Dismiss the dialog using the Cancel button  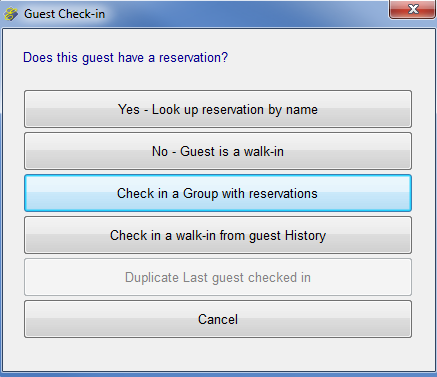pos(218,319)
